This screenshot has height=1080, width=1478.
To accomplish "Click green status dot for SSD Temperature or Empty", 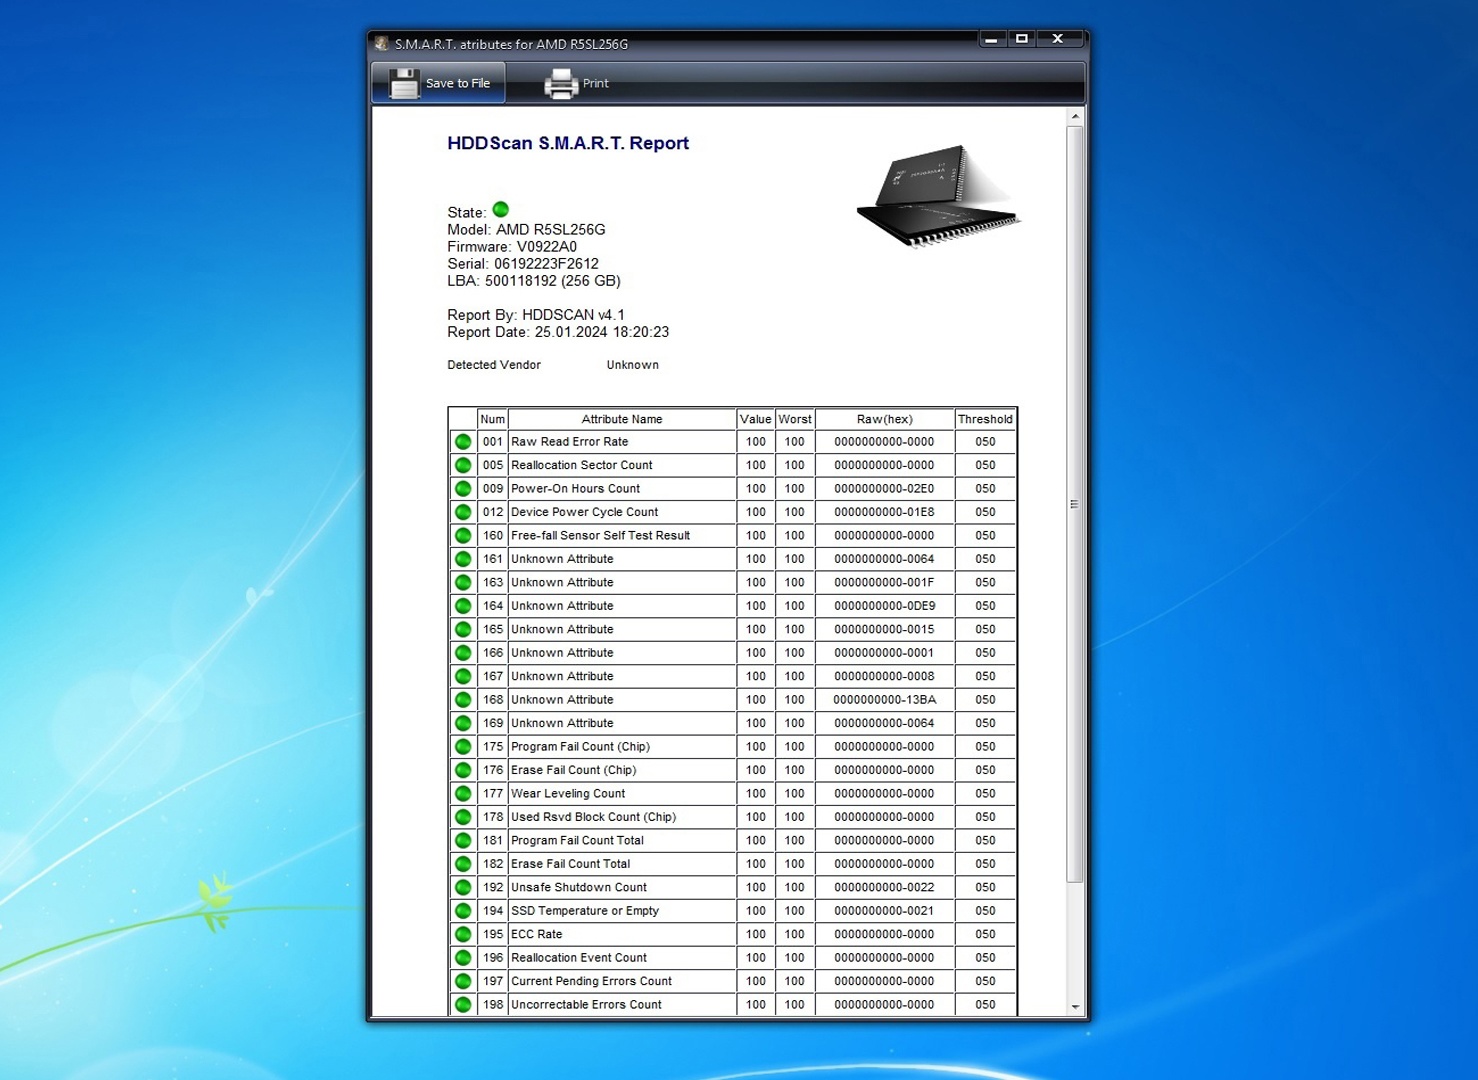I will [x=463, y=911].
